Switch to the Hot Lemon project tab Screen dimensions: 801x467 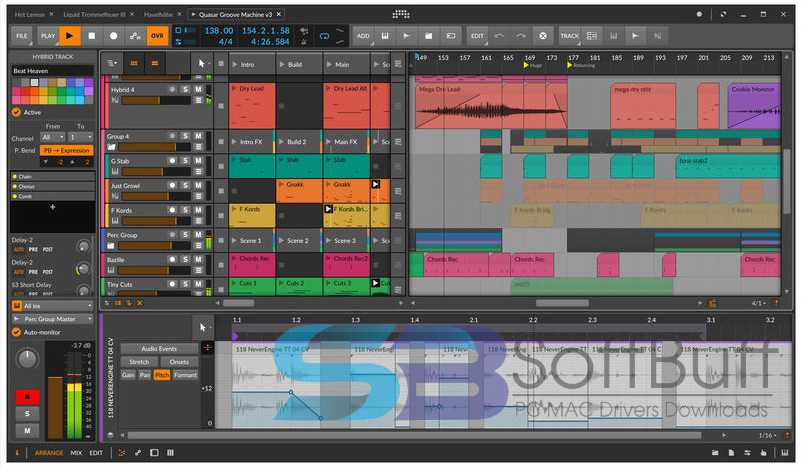30,15
